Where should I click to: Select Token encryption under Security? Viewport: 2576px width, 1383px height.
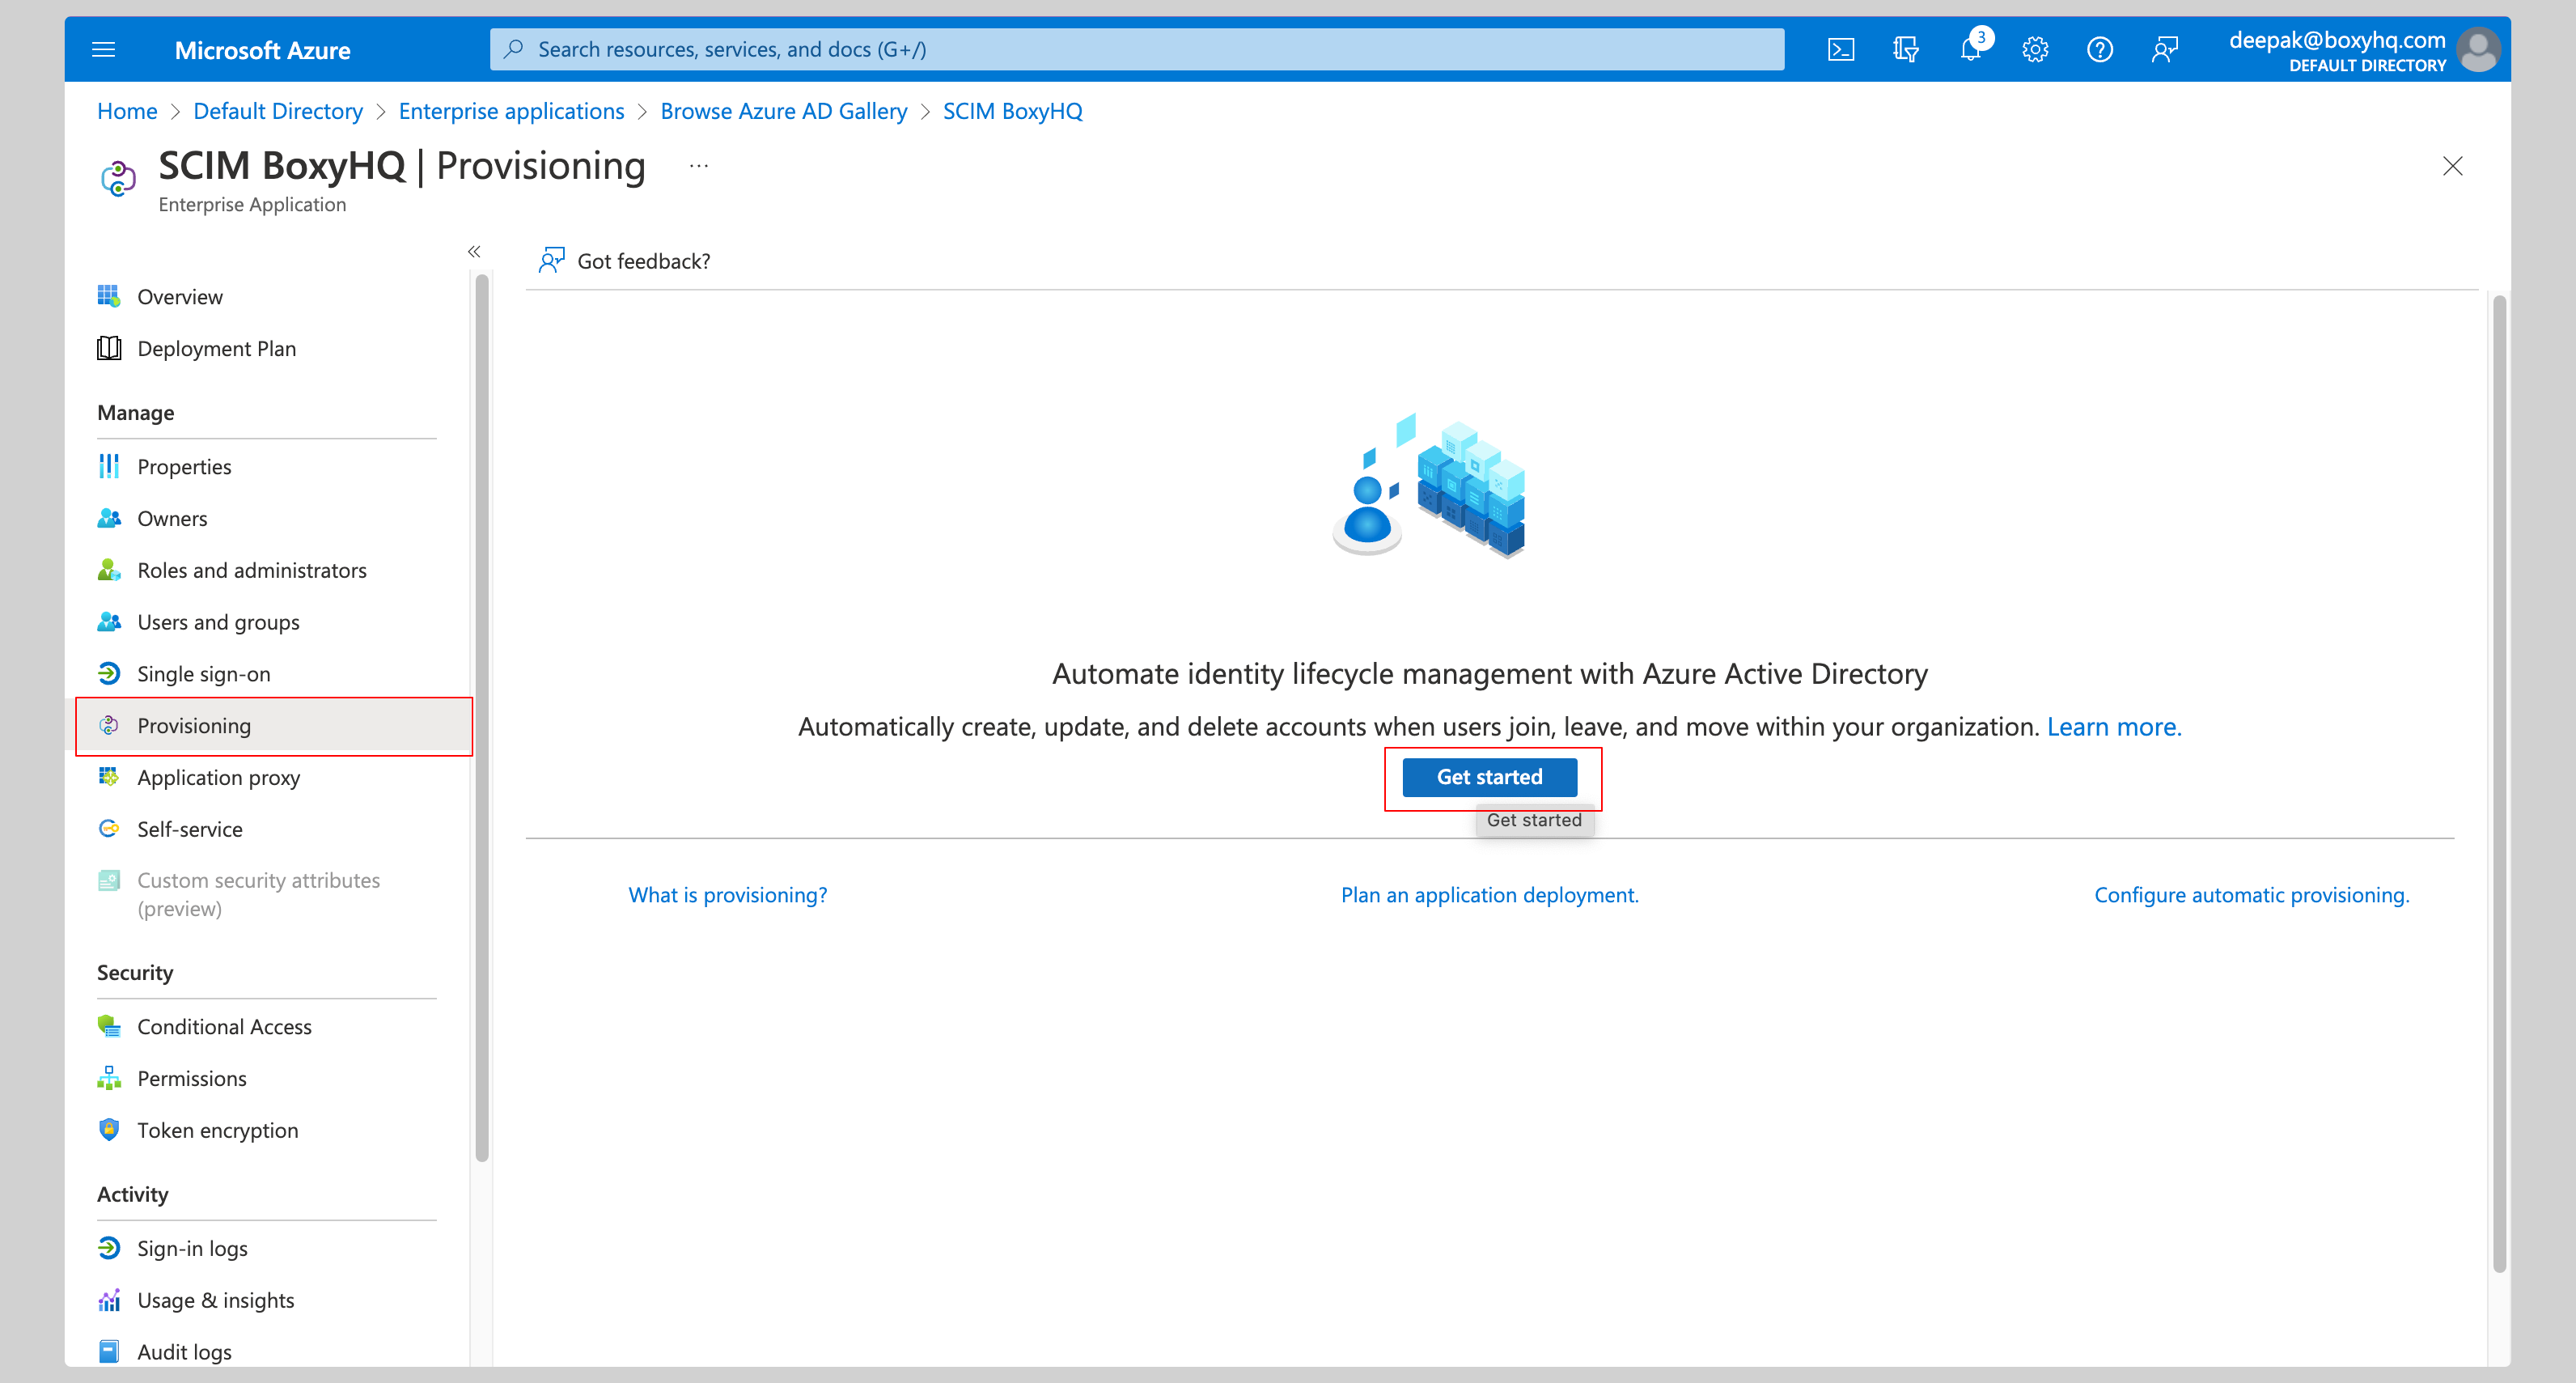[217, 1130]
